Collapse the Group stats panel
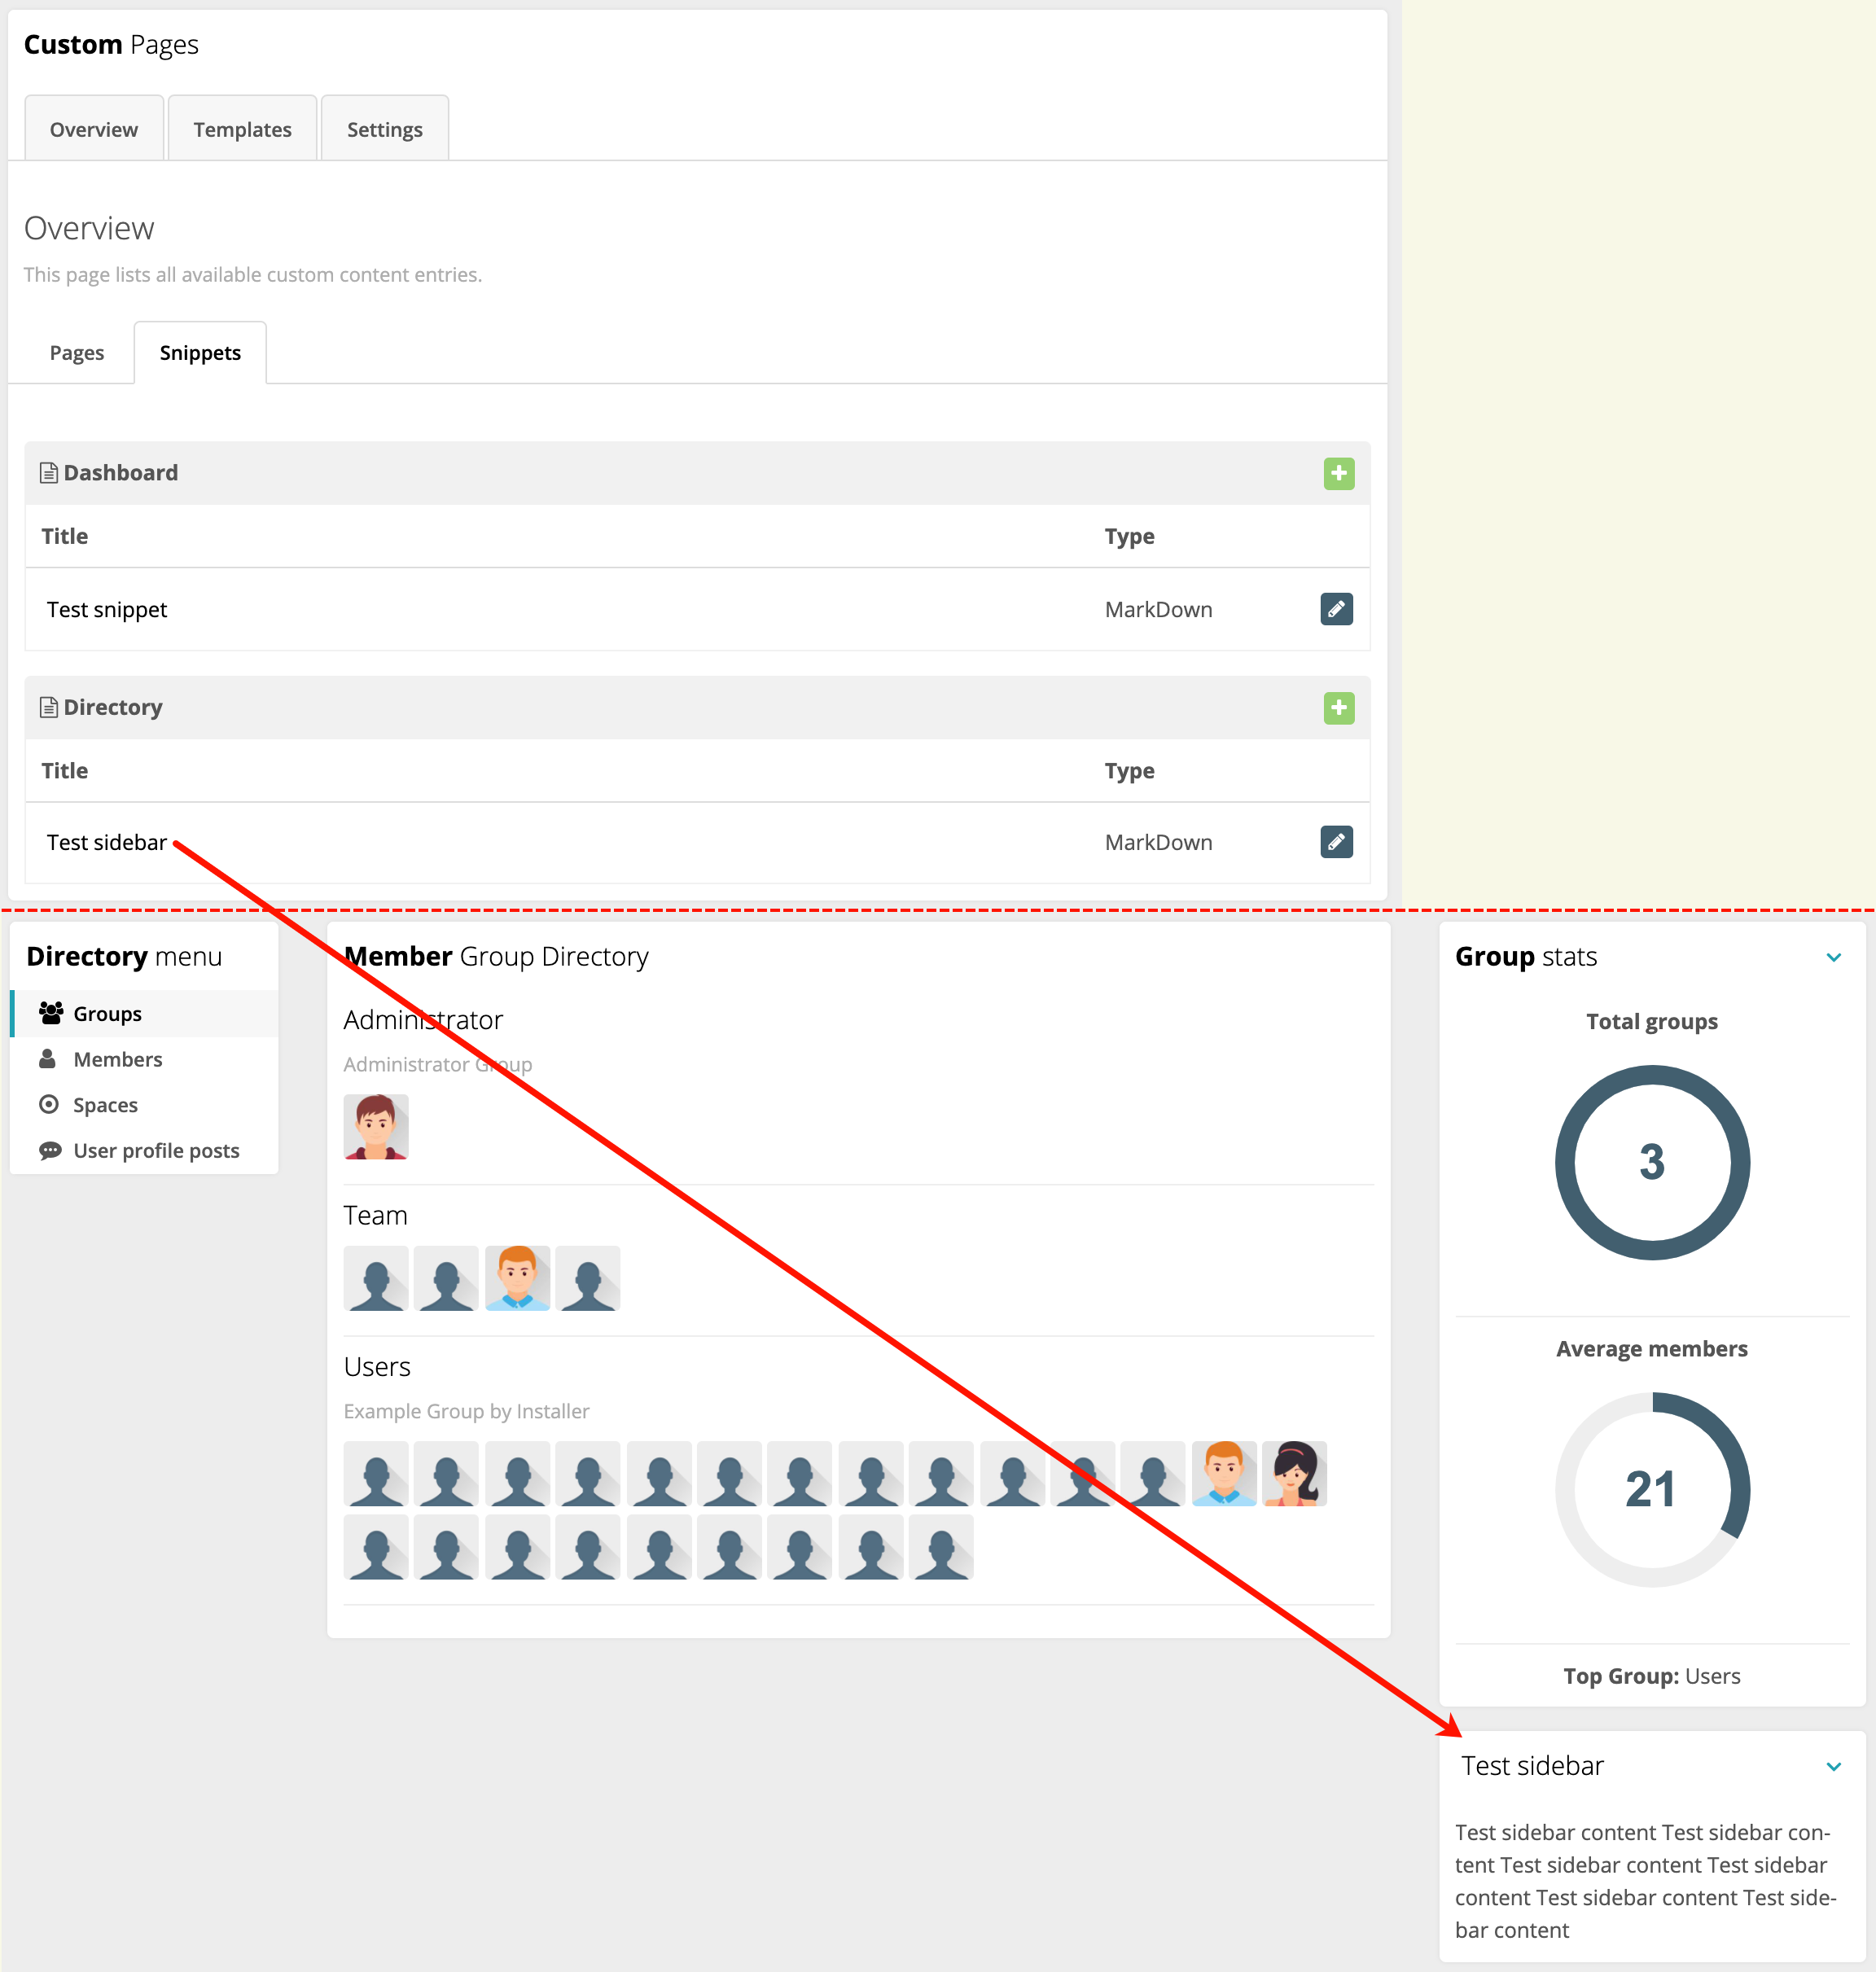Image resolution: width=1876 pixels, height=1972 pixels. (1834, 957)
